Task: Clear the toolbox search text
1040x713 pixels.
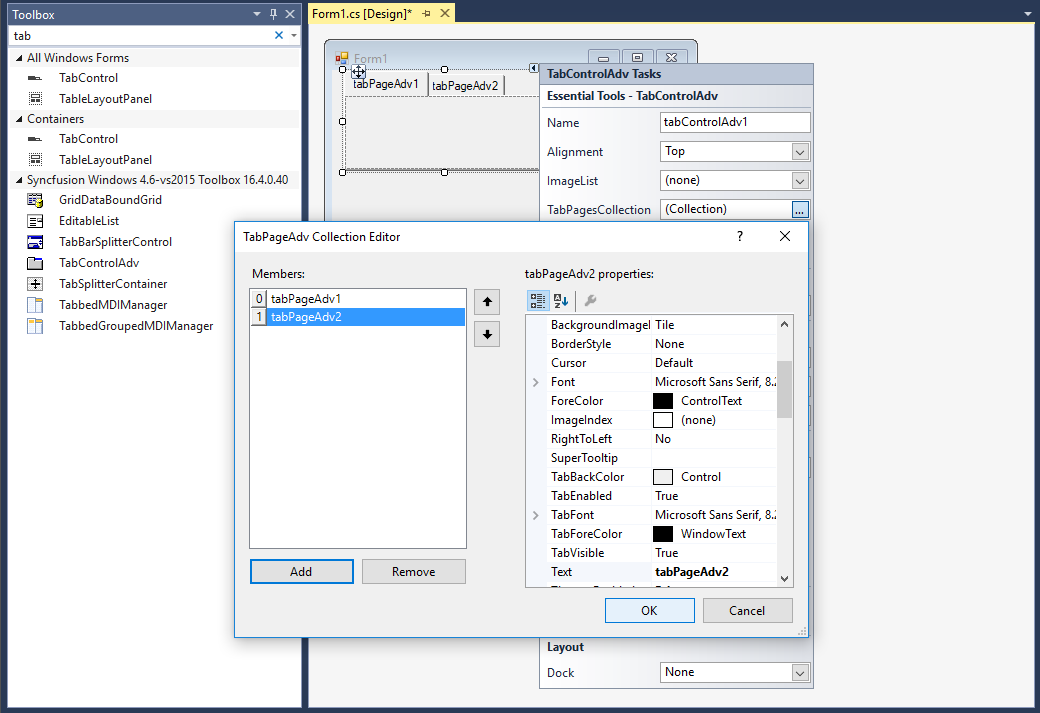Action: coord(279,35)
